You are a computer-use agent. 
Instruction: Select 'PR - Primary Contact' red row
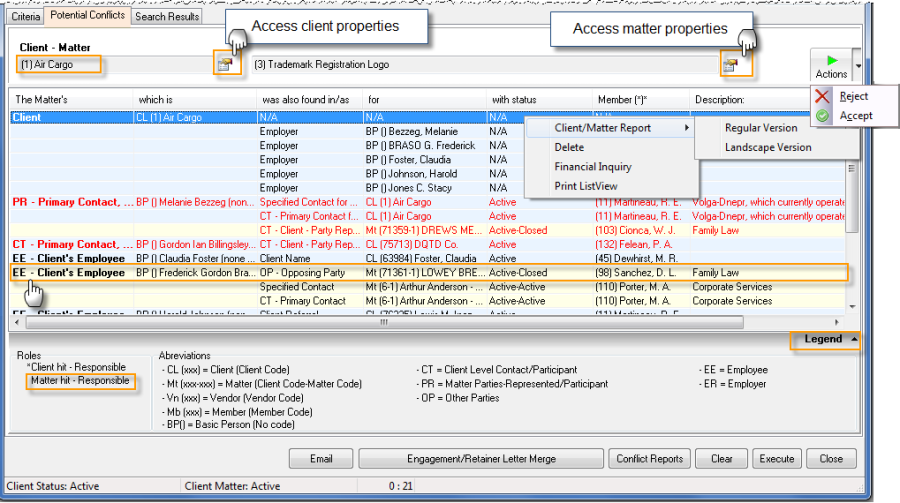428,202
